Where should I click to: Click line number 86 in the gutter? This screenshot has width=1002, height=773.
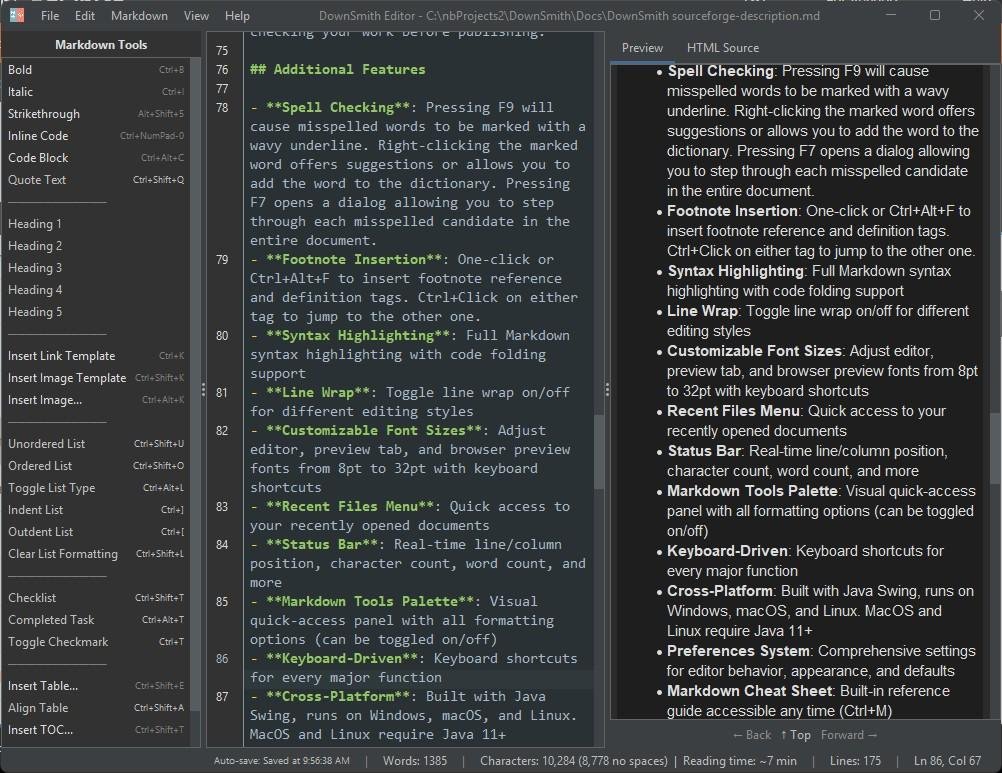coord(222,658)
